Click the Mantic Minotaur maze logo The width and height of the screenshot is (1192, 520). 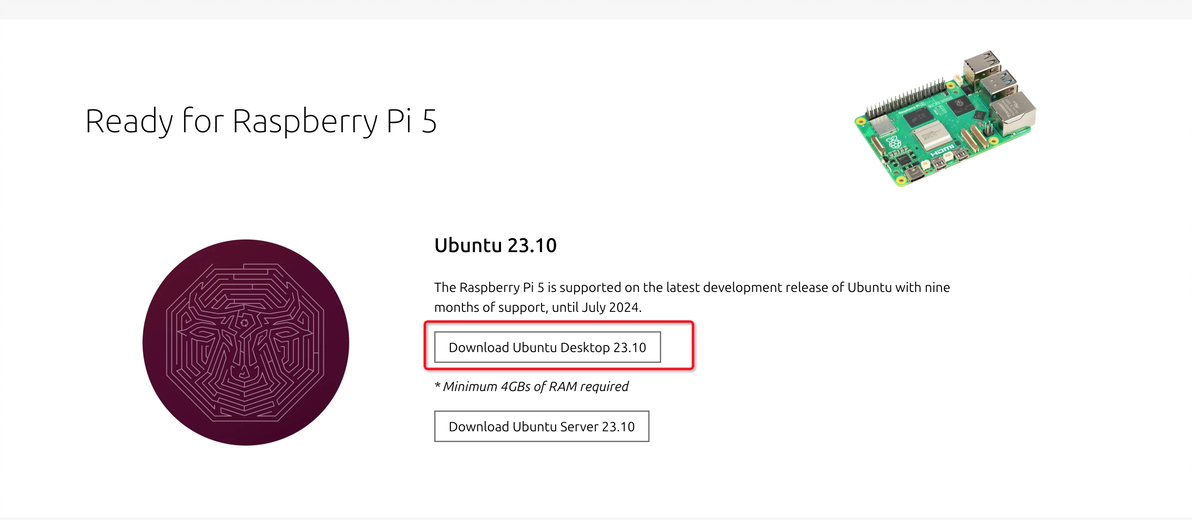point(246,342)
